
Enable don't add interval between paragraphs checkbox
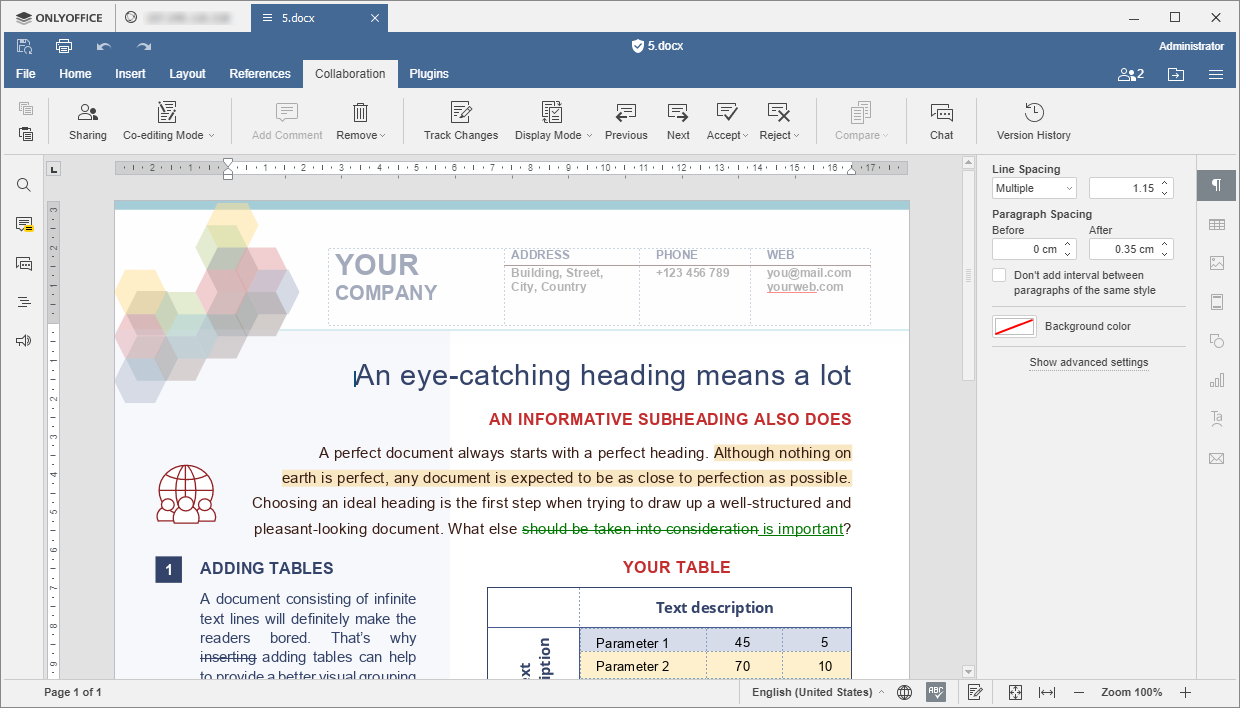[999, 275]
